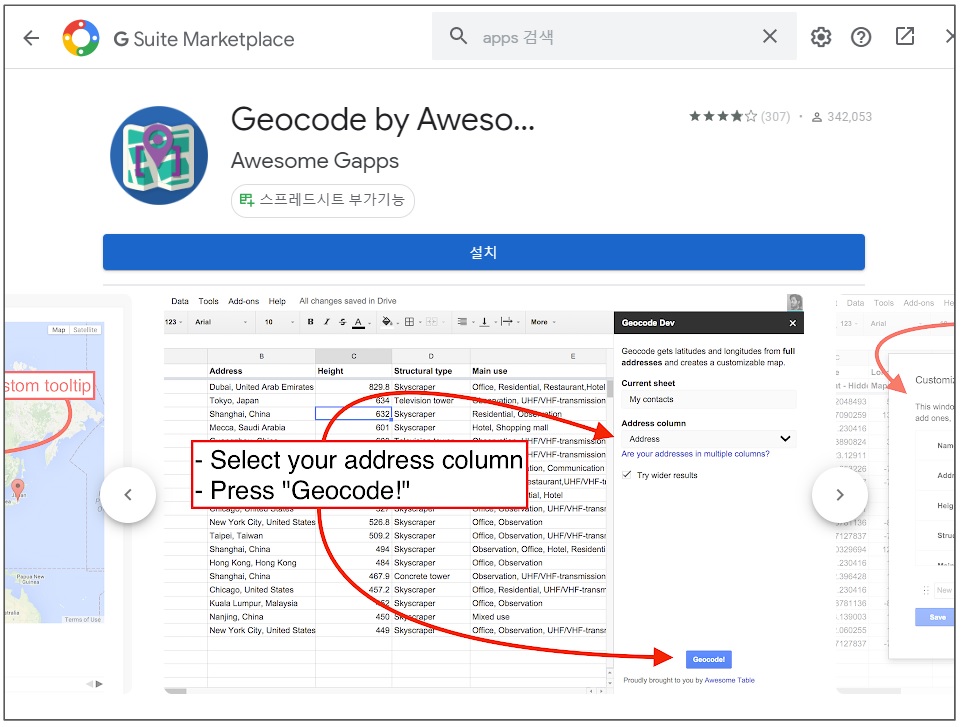
Task: Go back with the left arrow
Action: [31, 38]
